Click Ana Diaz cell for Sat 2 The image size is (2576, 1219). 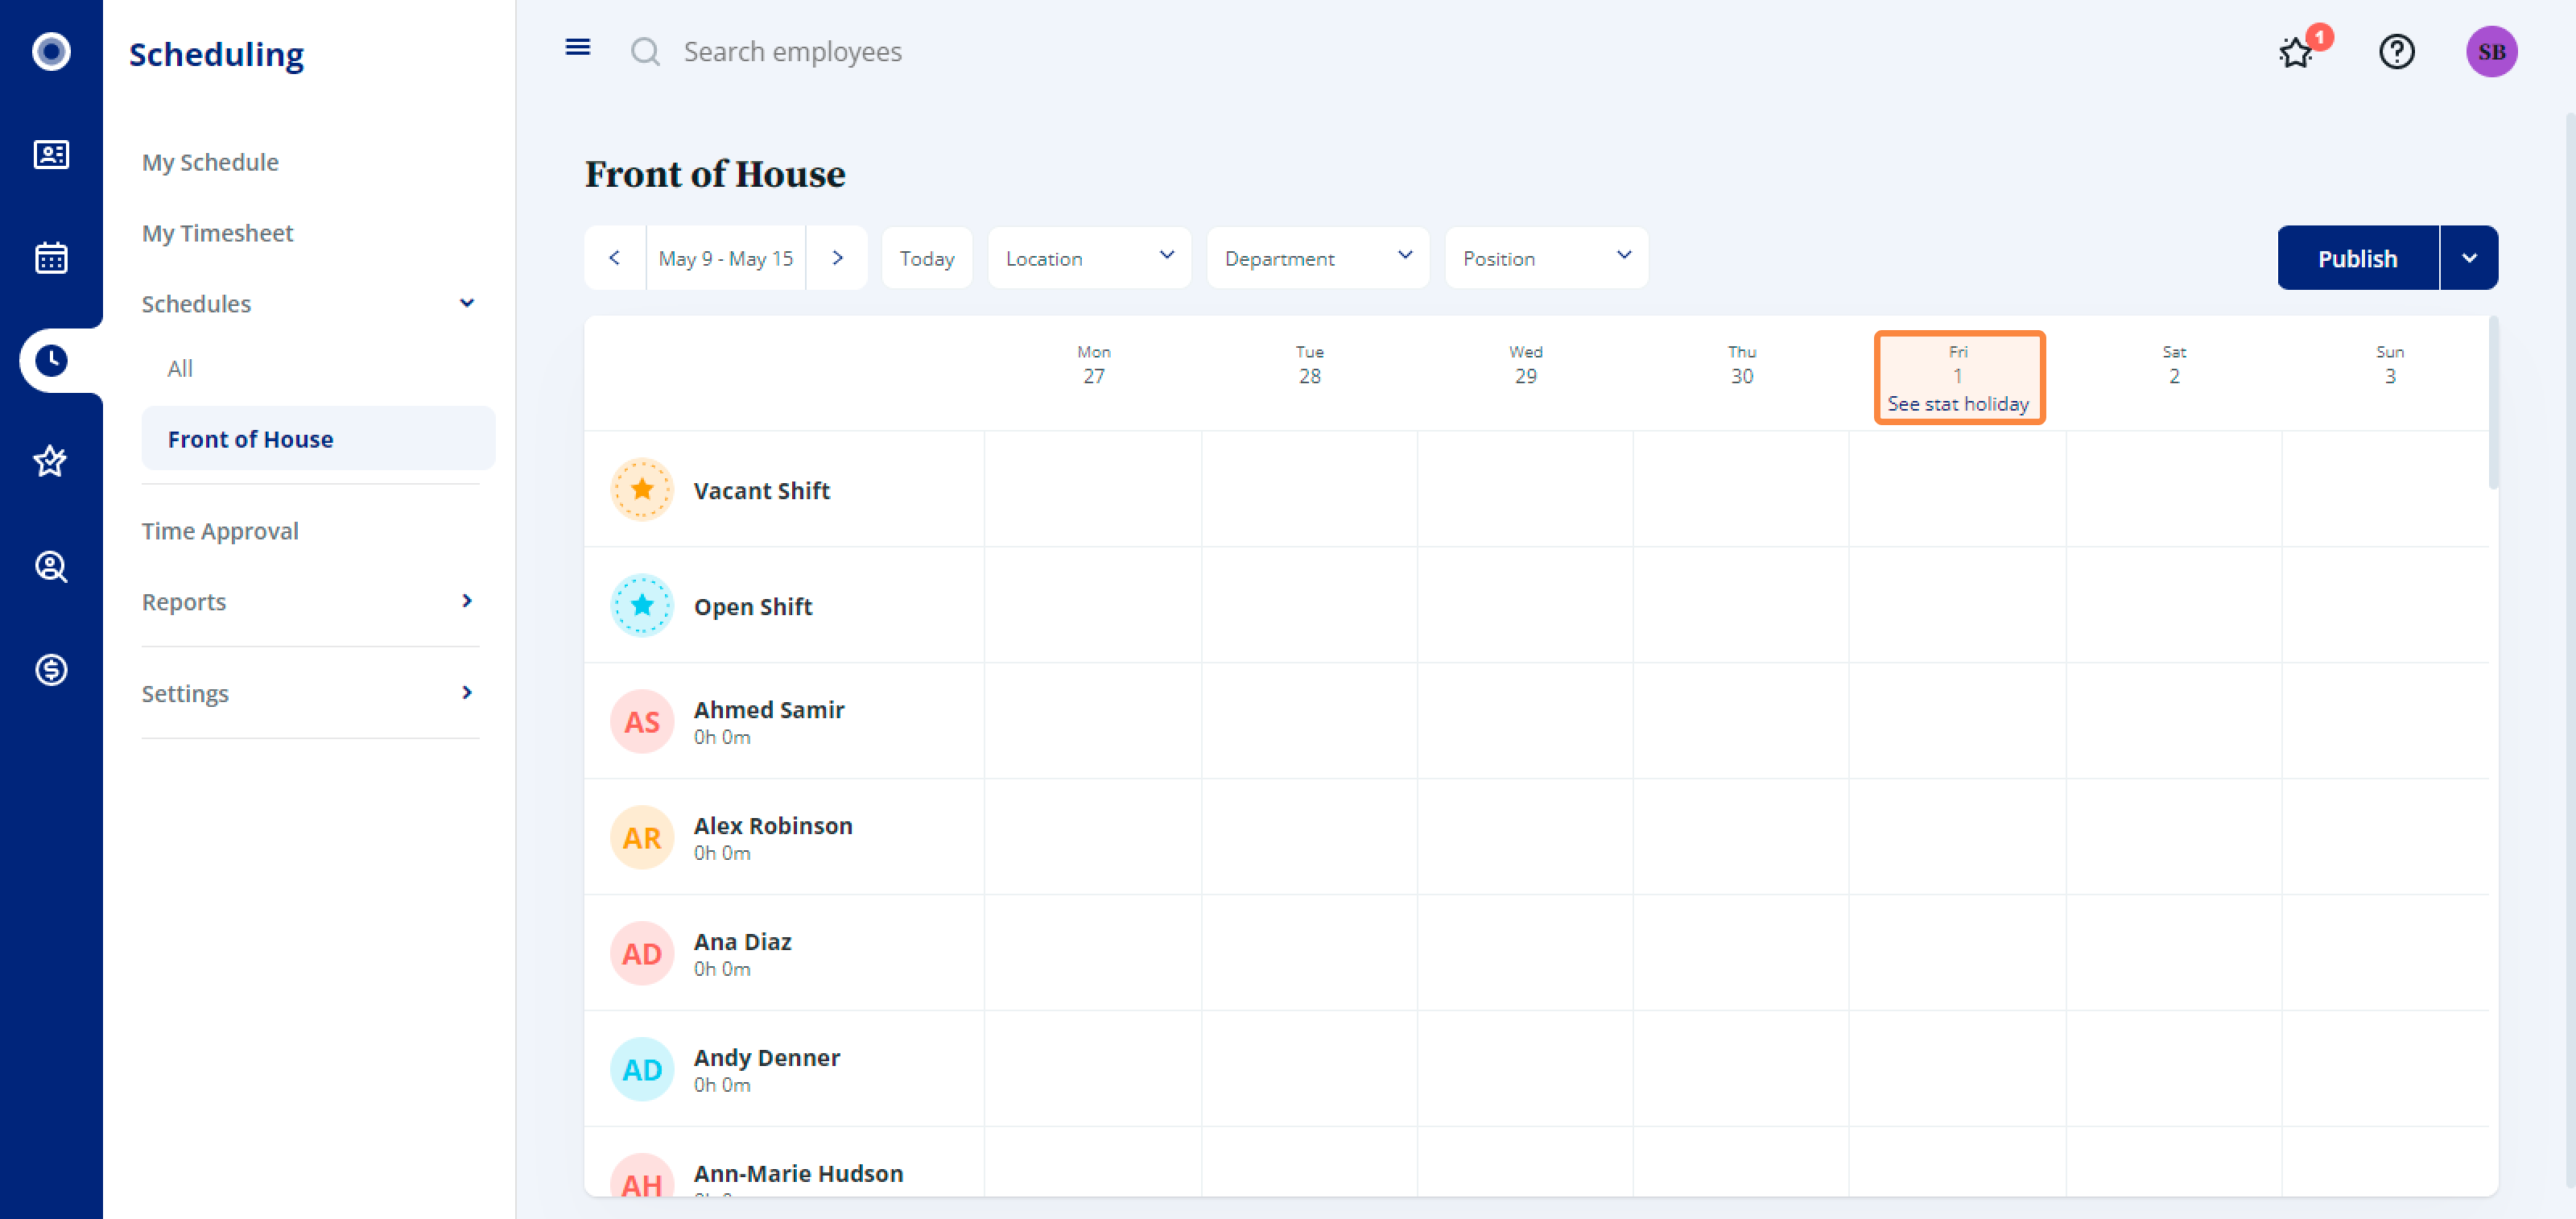pyautogui.click(x=2174, y=953)
